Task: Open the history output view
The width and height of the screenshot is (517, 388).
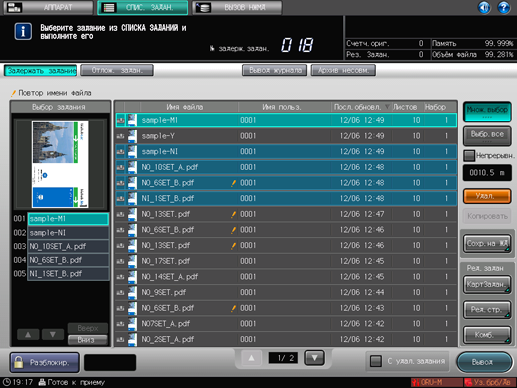Action: 275,70
